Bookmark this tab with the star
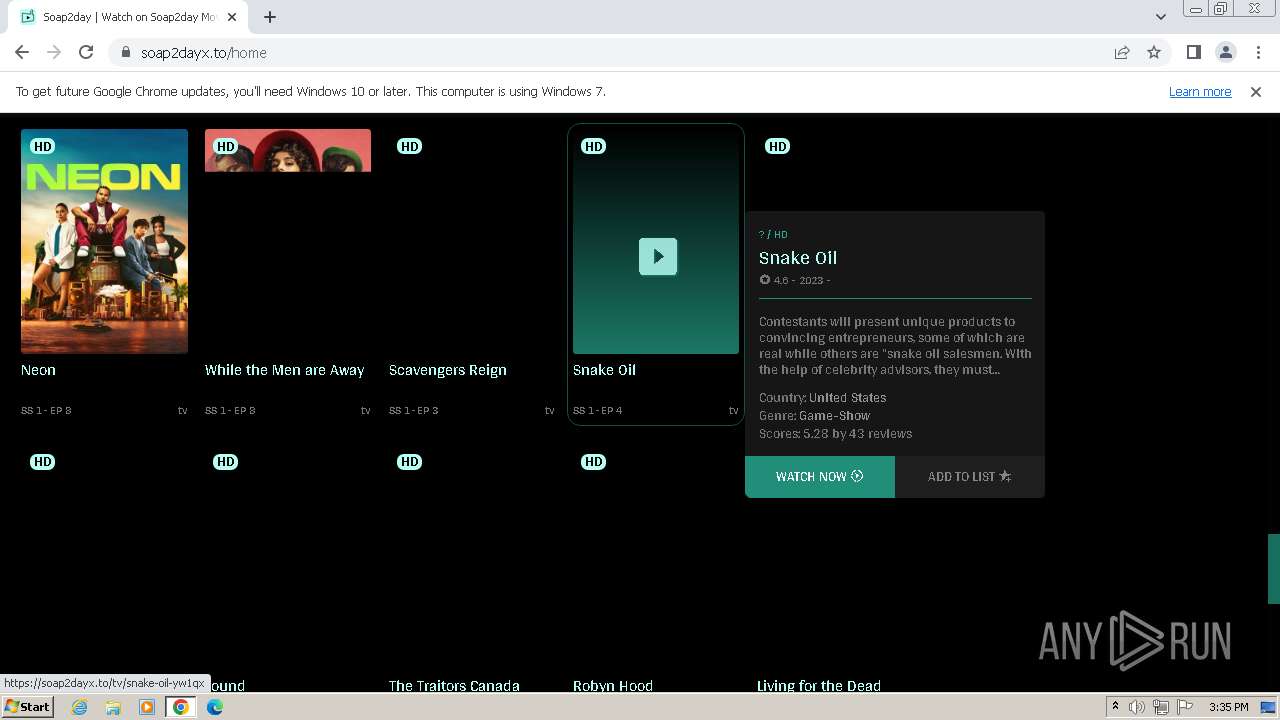The width and height of the screenshot is (1280, 720). click(1154, 53)
